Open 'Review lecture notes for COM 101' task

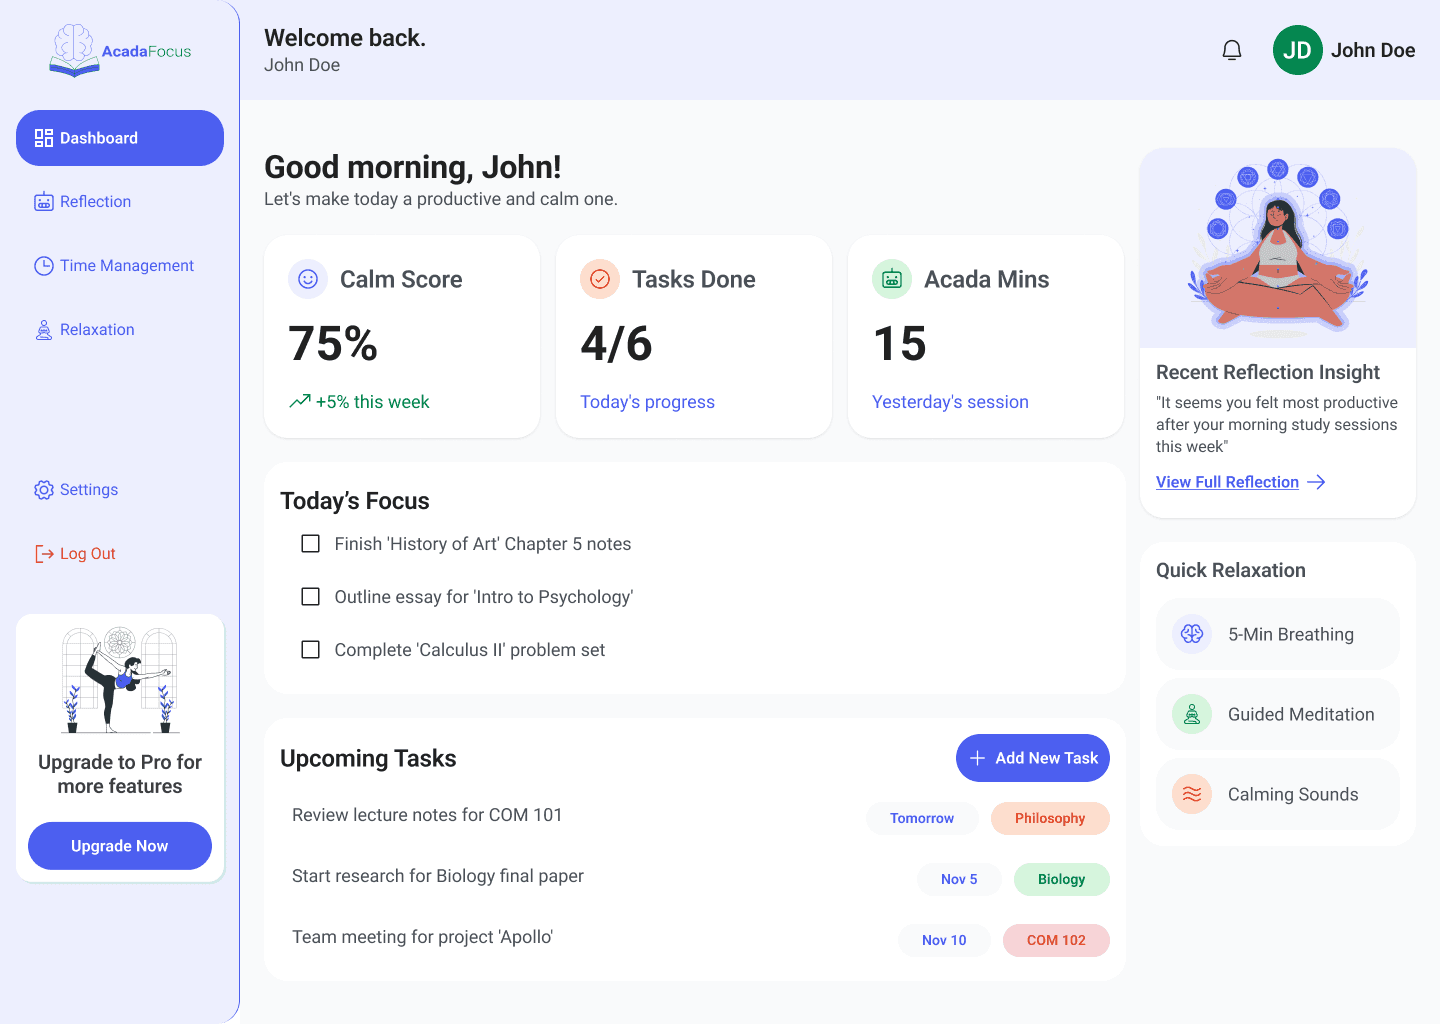427,815
